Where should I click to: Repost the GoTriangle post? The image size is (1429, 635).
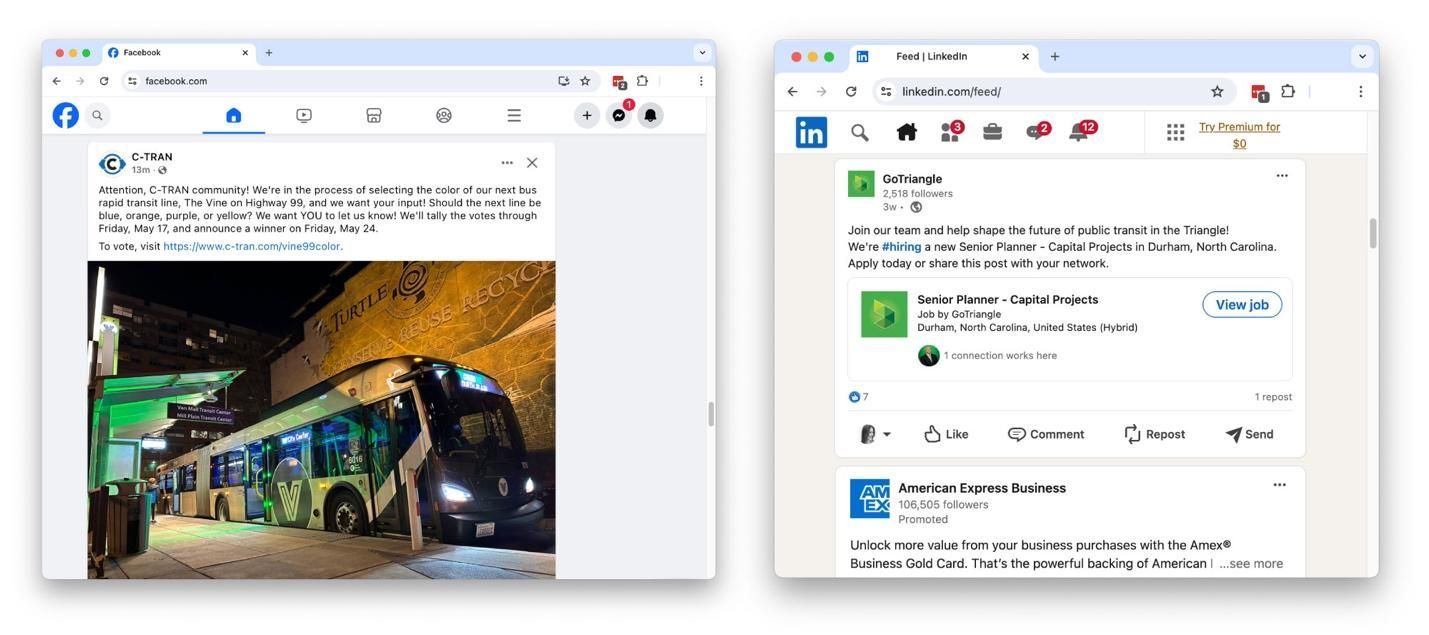click(x=1154, y=434)
